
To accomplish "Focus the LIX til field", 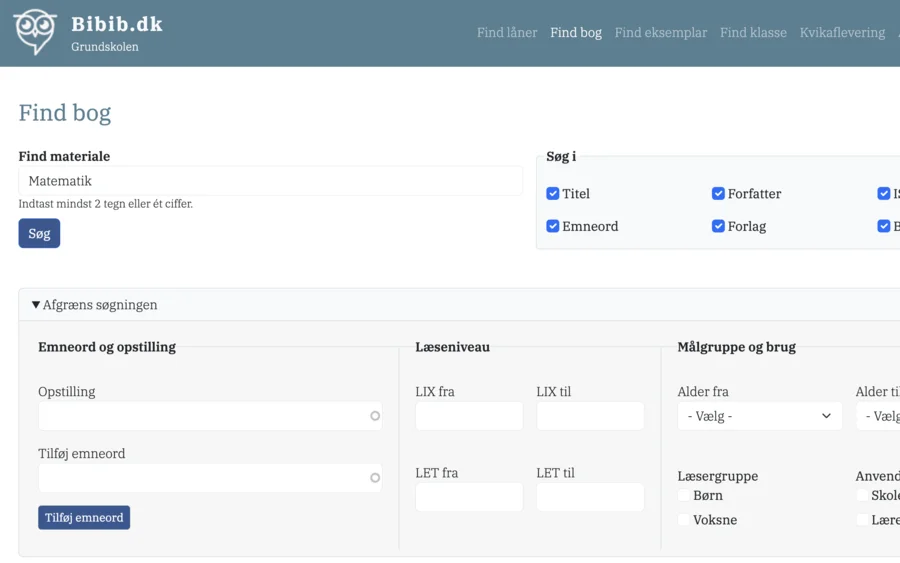I will (x=590, y=416).
